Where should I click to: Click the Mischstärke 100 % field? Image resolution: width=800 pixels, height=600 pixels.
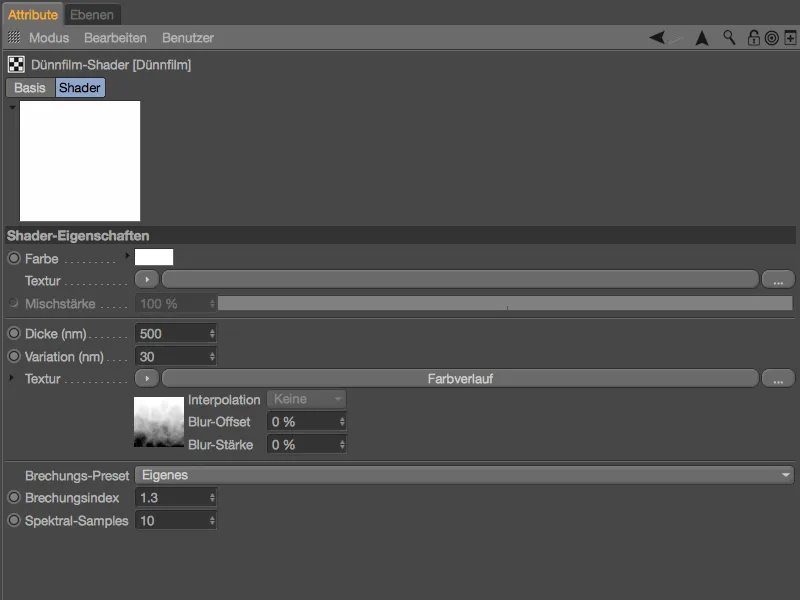click(176, 304)
